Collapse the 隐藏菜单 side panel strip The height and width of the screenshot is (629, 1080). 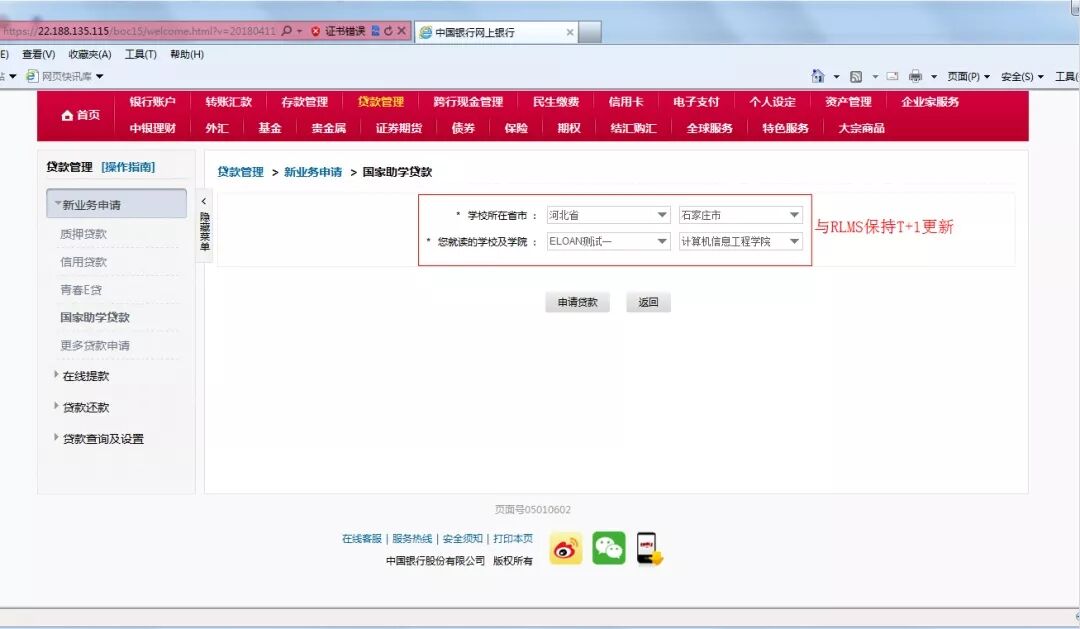click(x=203, y=225)
